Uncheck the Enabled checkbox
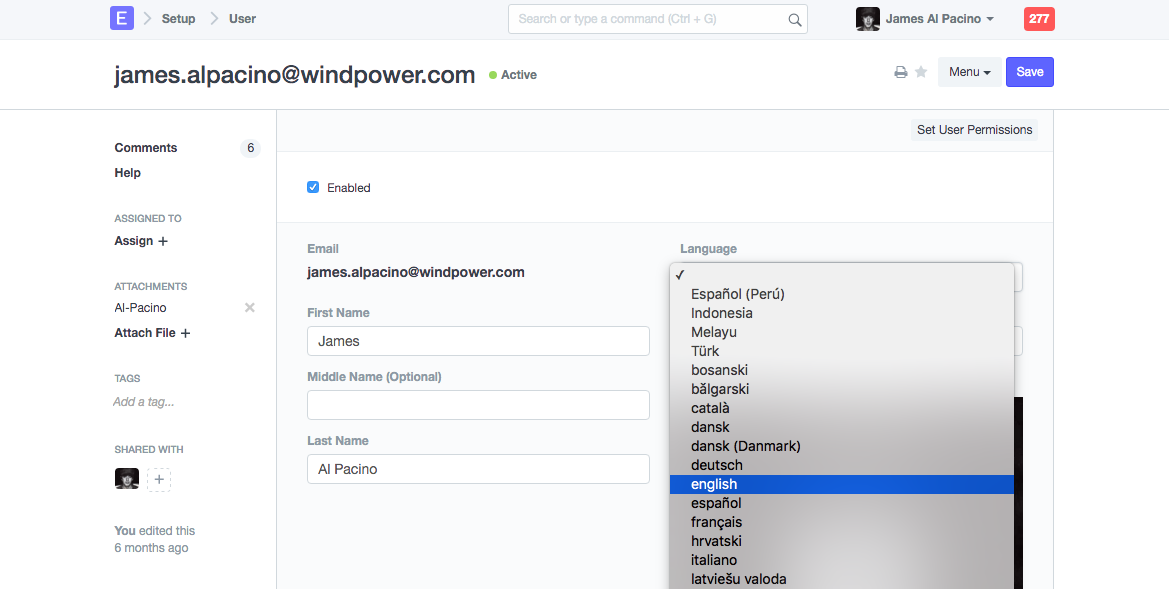The height and width of the screenshot is (589, 1169). pyautogui.click(x=313, y=187)
